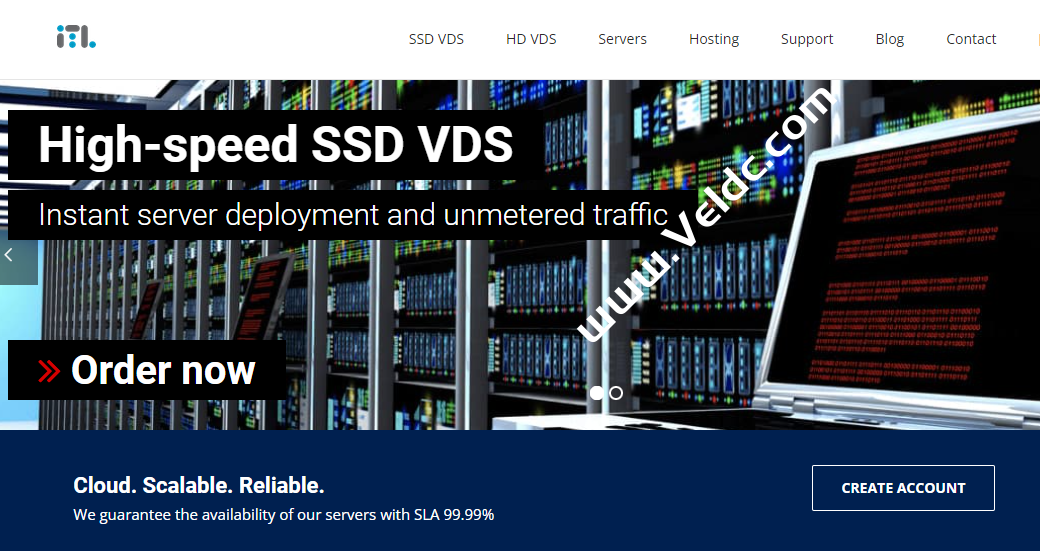Go to previous slide using left arrow
Screen dimensions: 1040x551
(10, 256)
